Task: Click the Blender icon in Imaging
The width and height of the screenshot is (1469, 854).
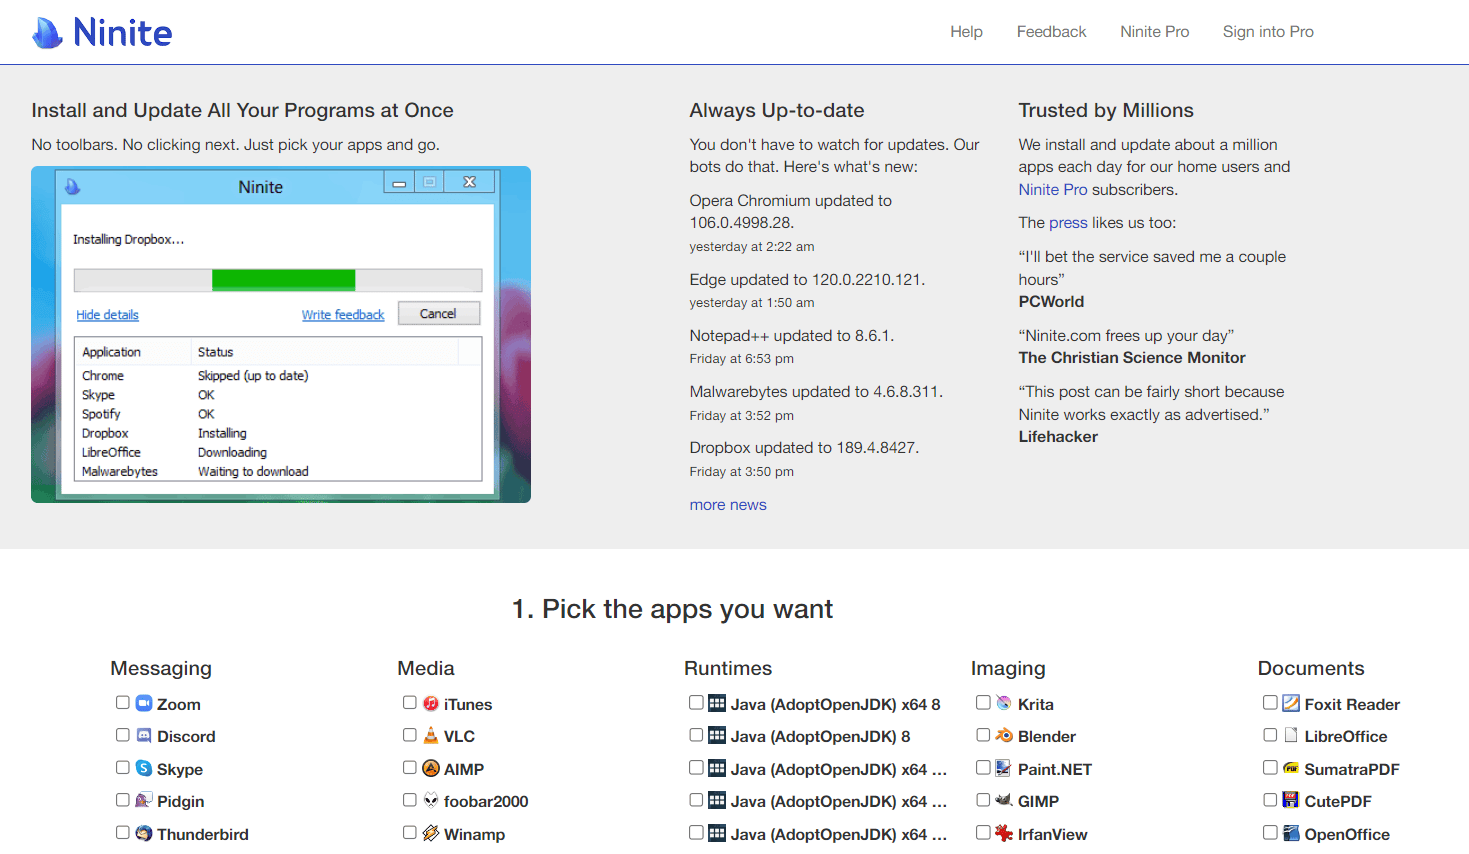Action: (1004, 735)
